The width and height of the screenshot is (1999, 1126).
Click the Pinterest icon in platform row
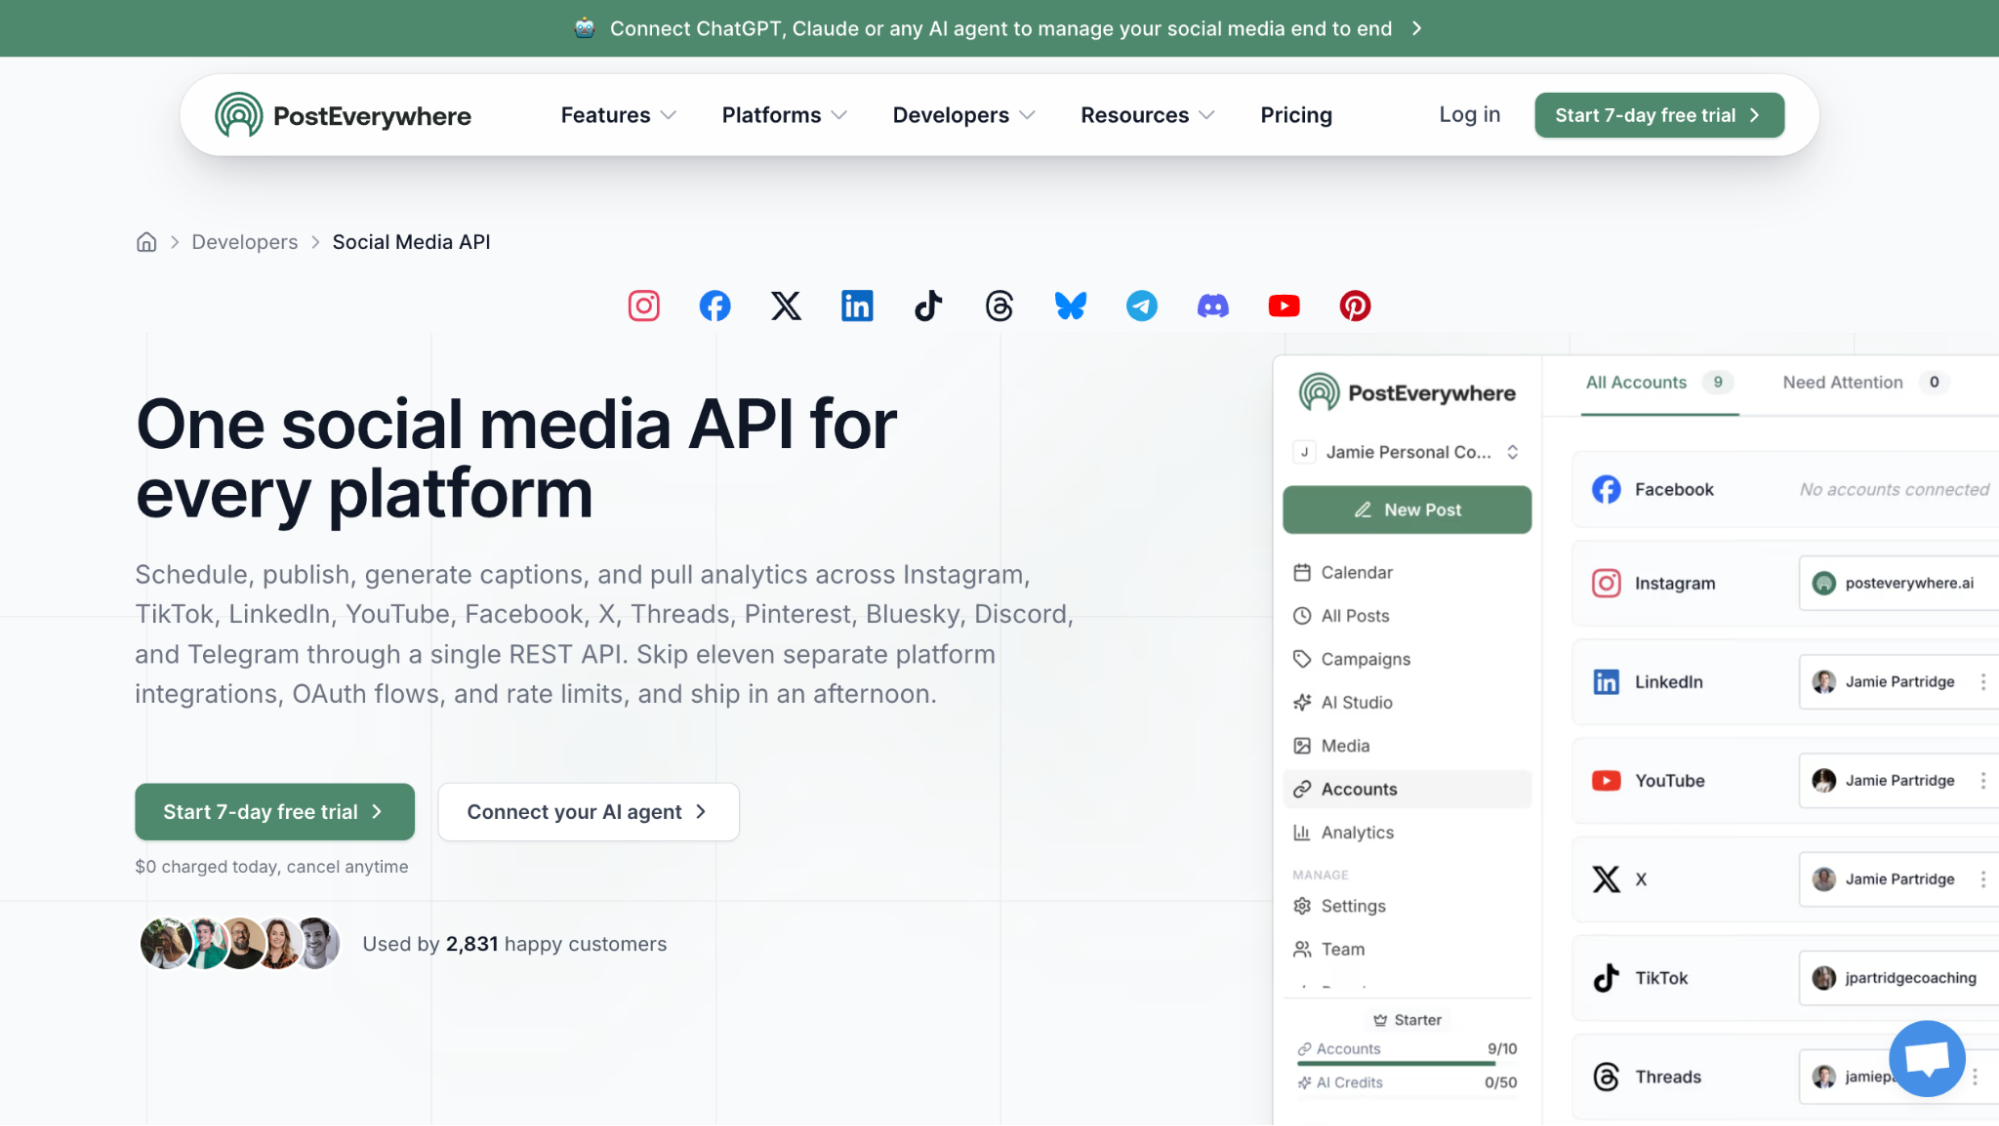click(x=1355, y=306)
